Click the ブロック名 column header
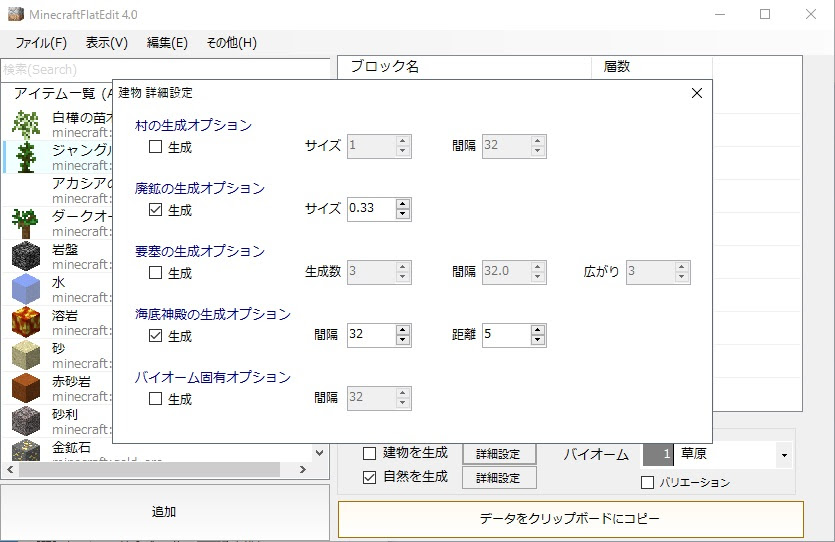Viewport: 835px width, 542px height. (464, 67)
